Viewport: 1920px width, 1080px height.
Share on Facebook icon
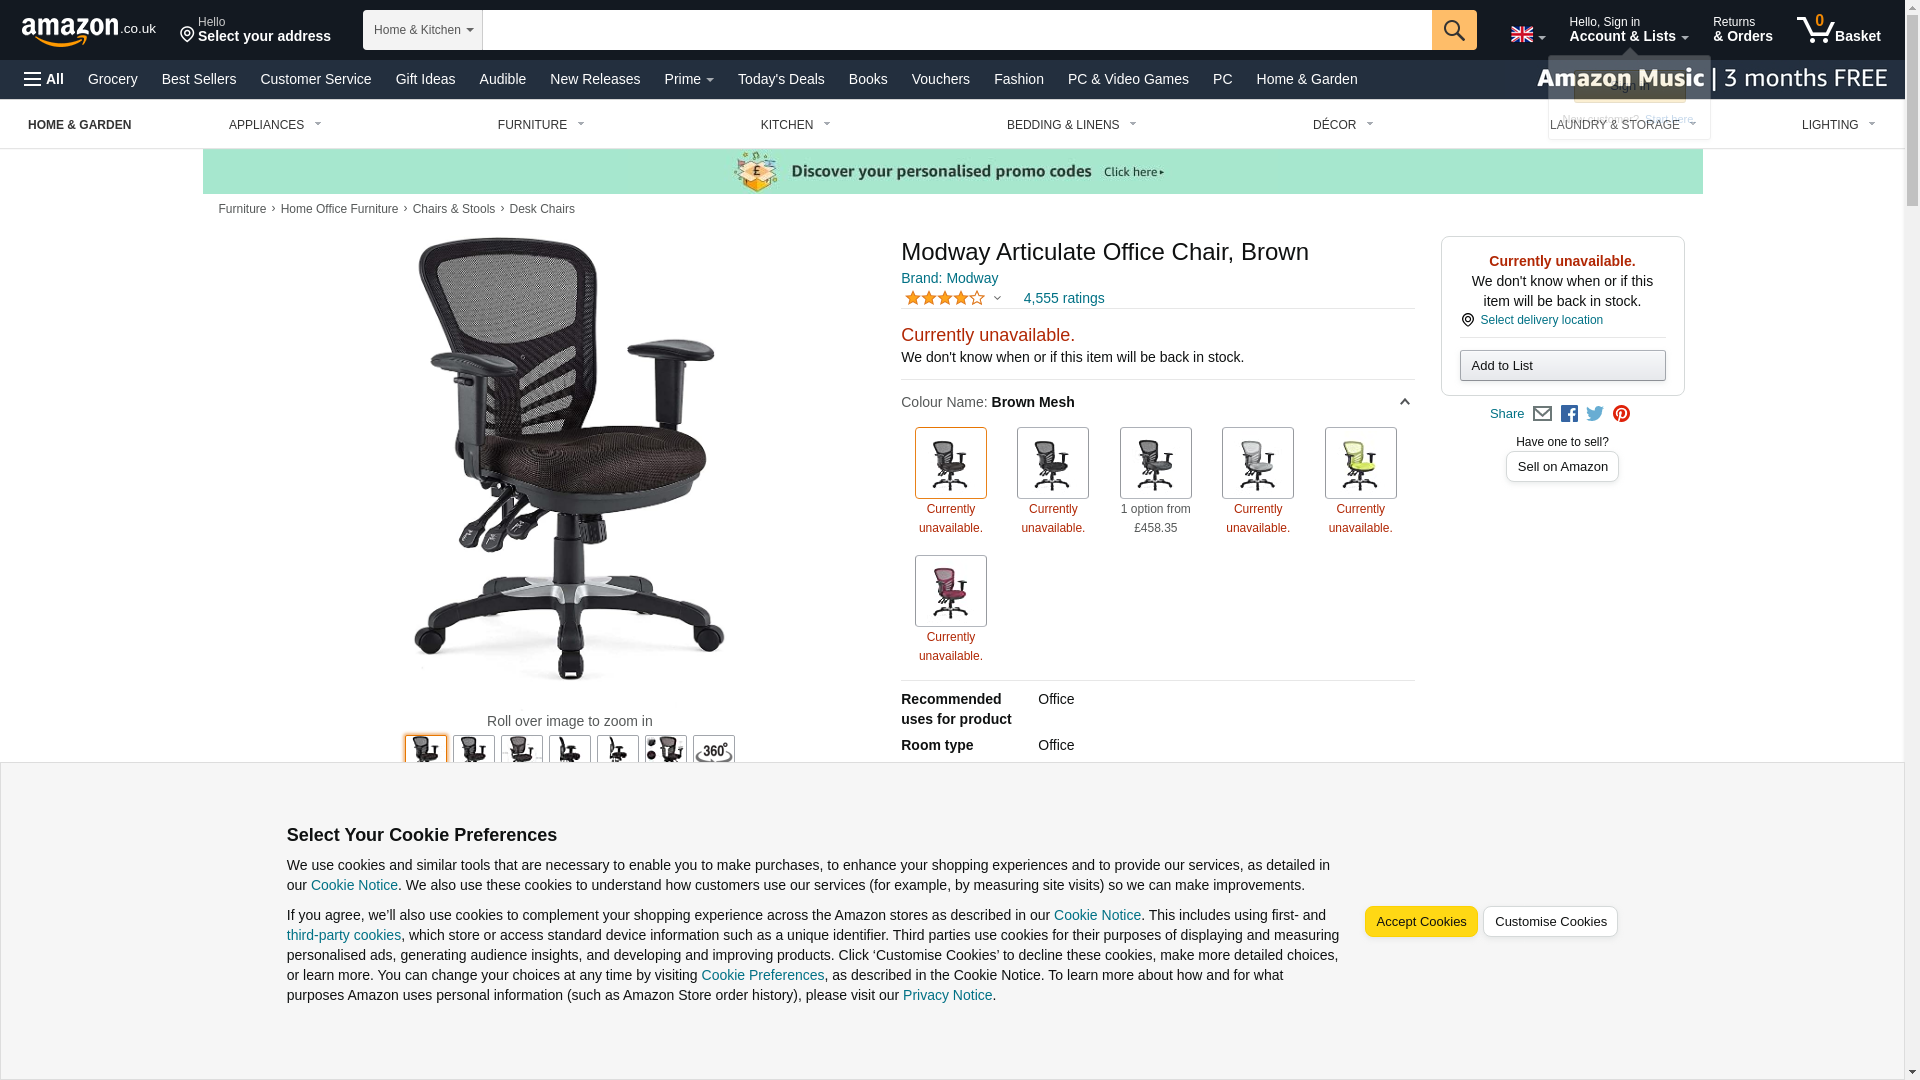(x=1569, y=414)
